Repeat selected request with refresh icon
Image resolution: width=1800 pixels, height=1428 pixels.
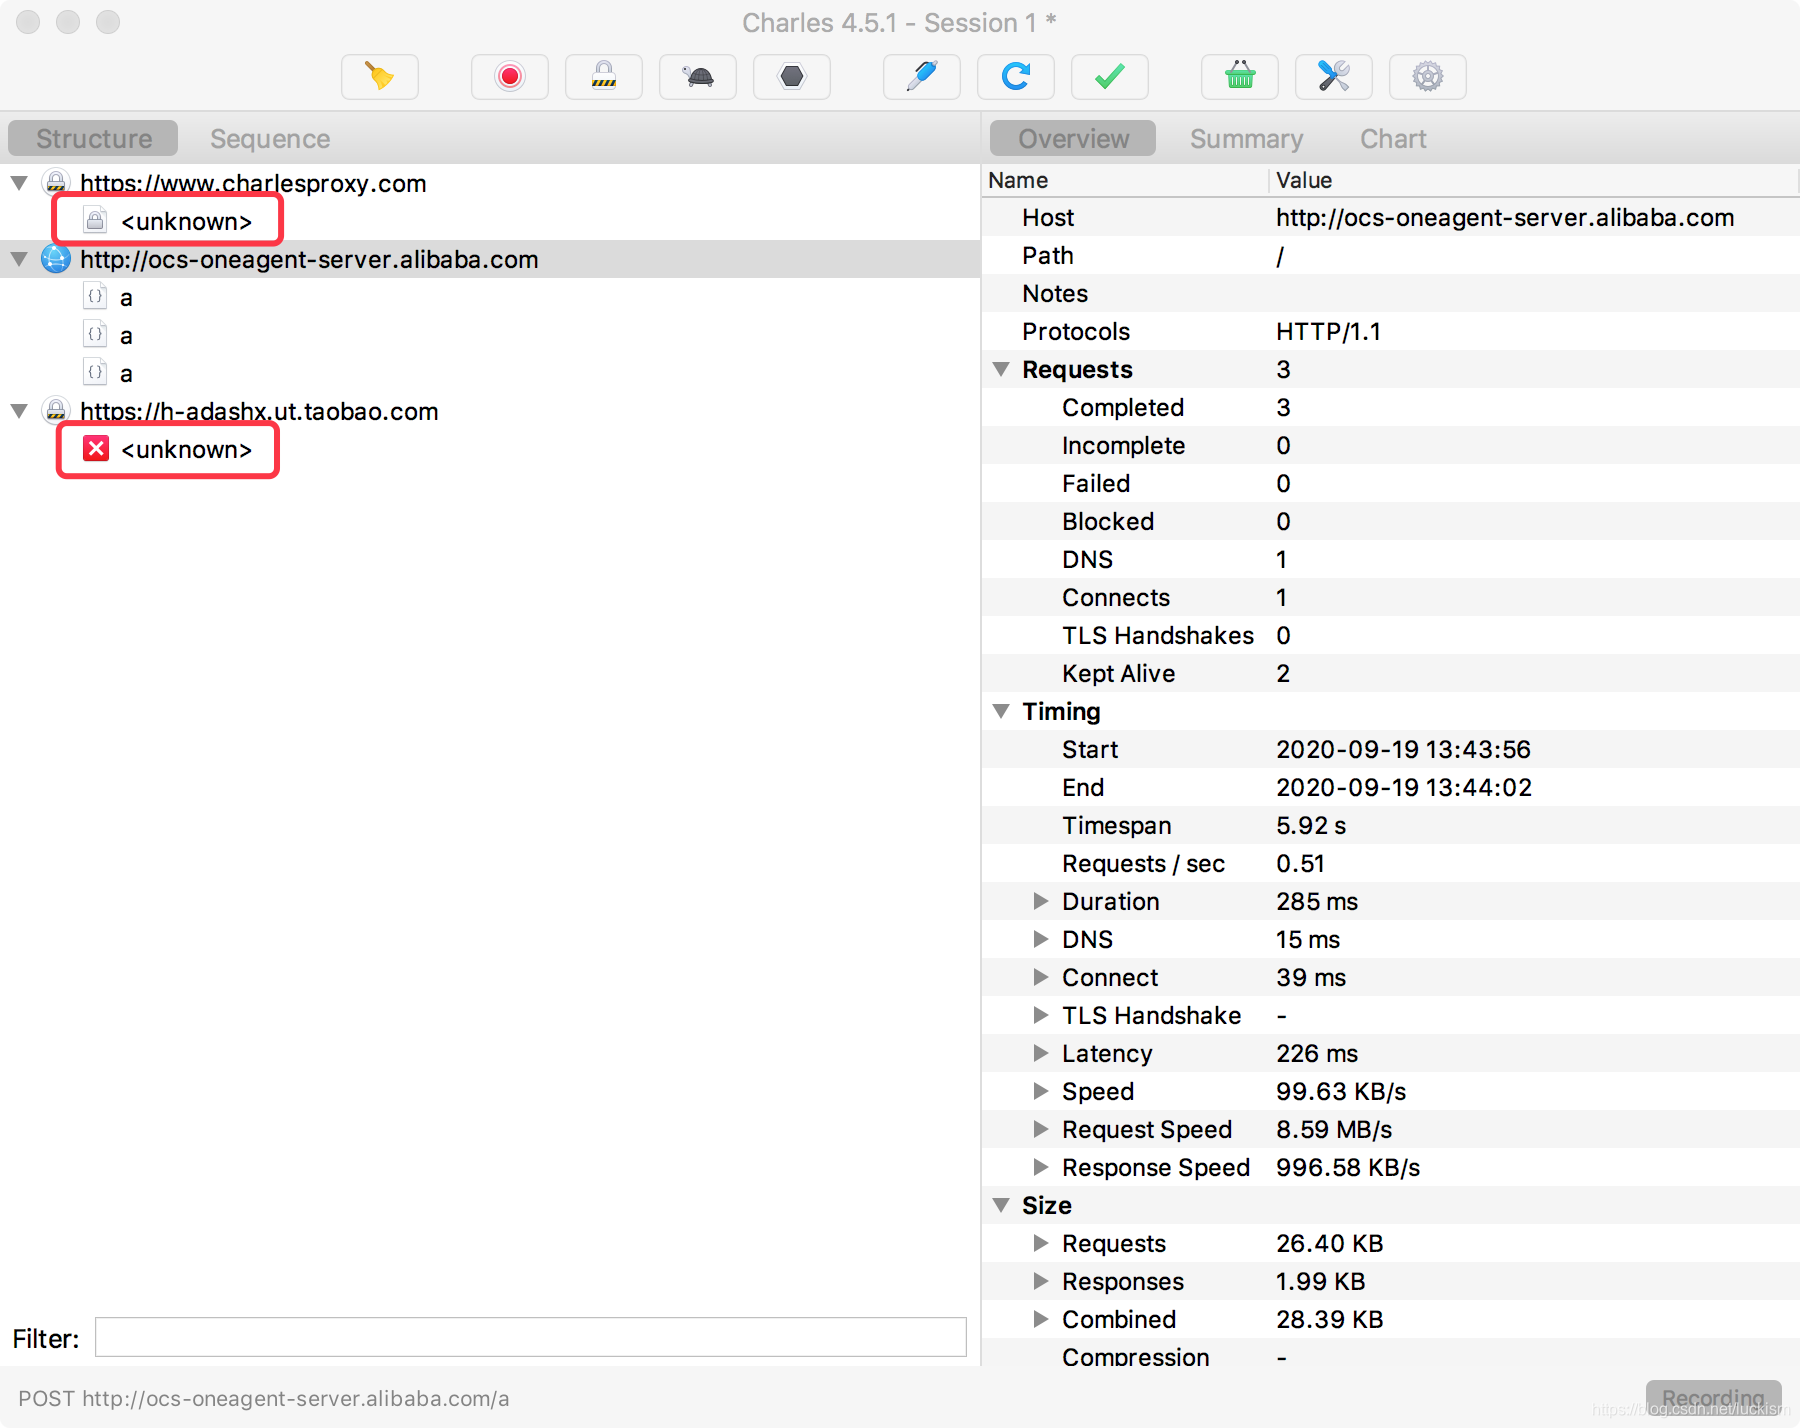[1016, 77]
